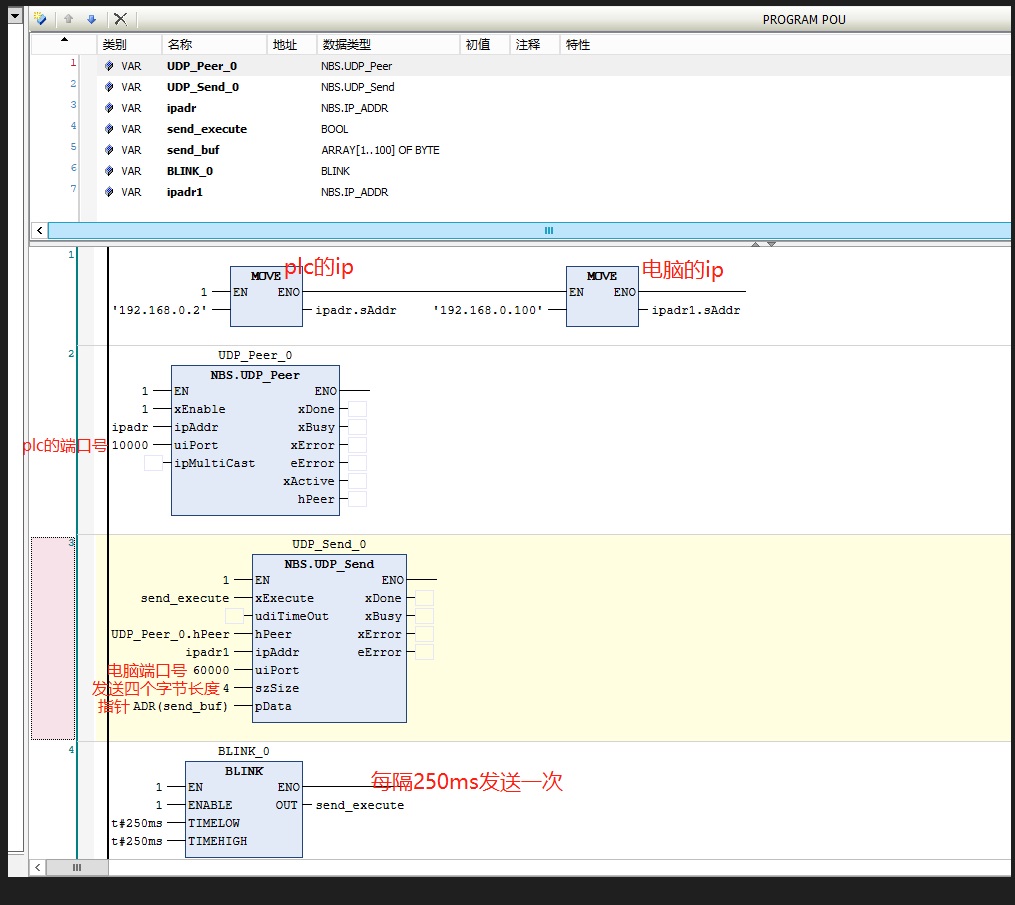Click the xDone output box of UDP_Peer

point(357,408)
